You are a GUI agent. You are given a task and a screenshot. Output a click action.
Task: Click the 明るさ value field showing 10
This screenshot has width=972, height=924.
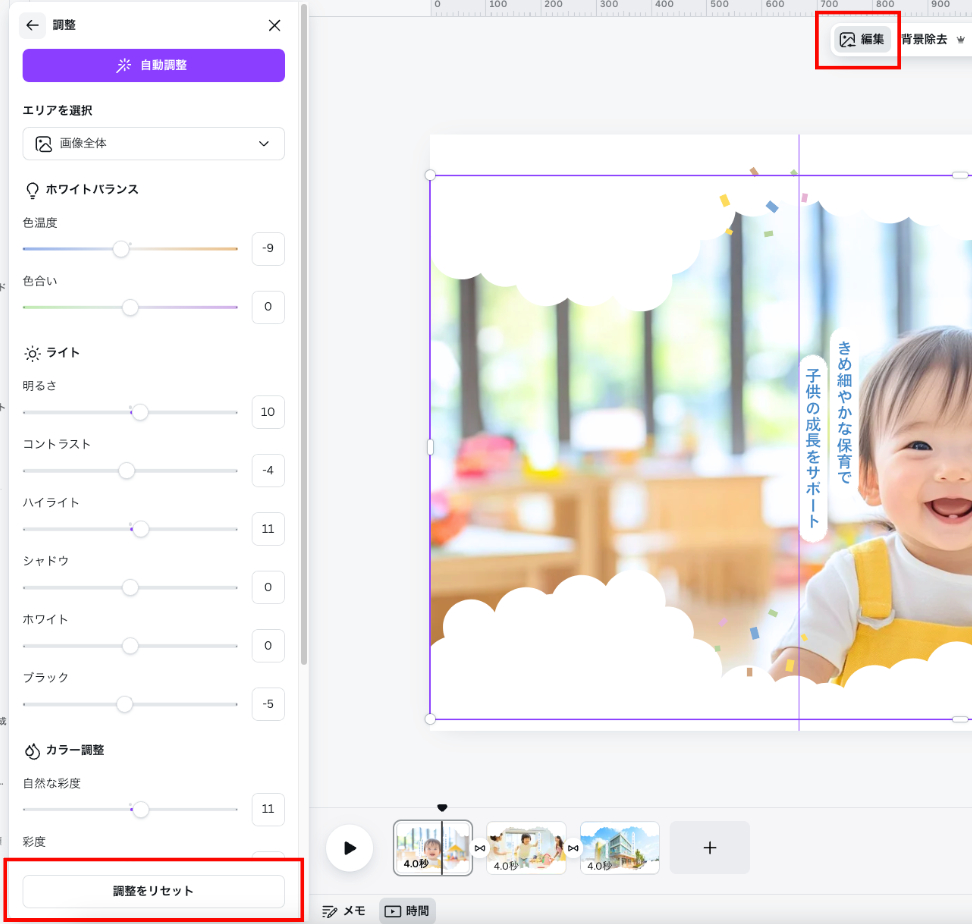point(268,412)
